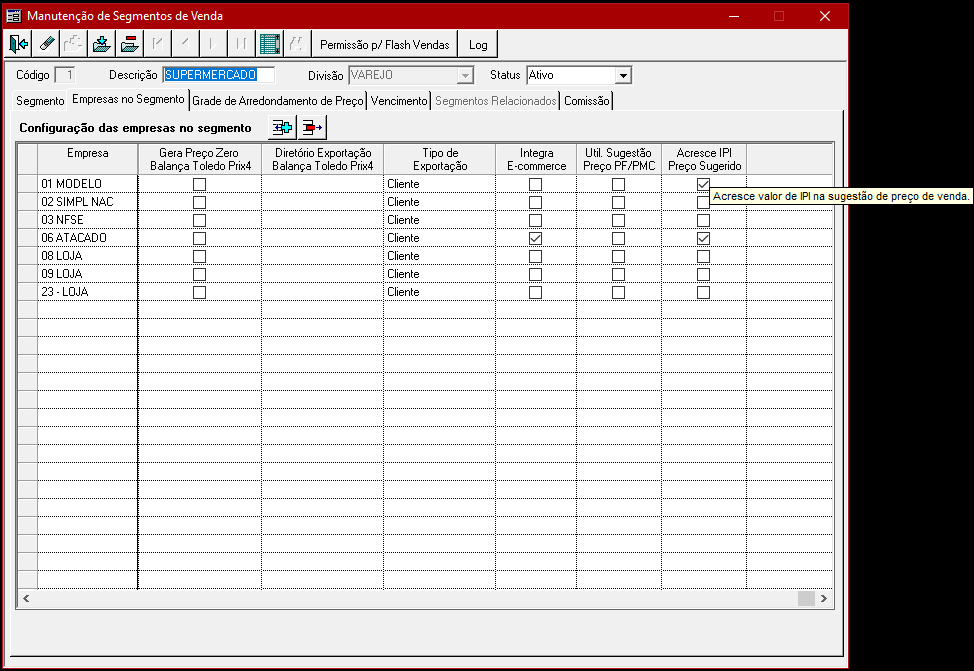The height and width of the screenshot is (671, 974).
Task: Click the save folder icon with down arrow
Action: point(101,44)
